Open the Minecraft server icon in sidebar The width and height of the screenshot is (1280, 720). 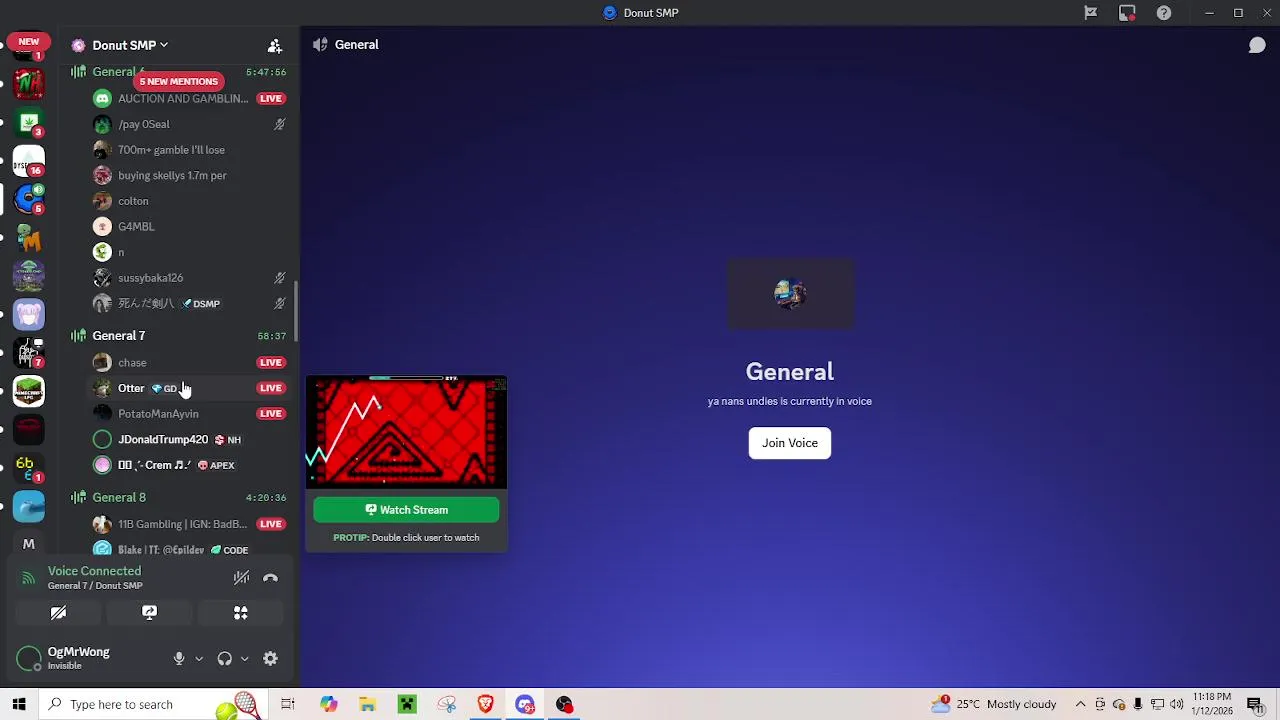[29, 391]
